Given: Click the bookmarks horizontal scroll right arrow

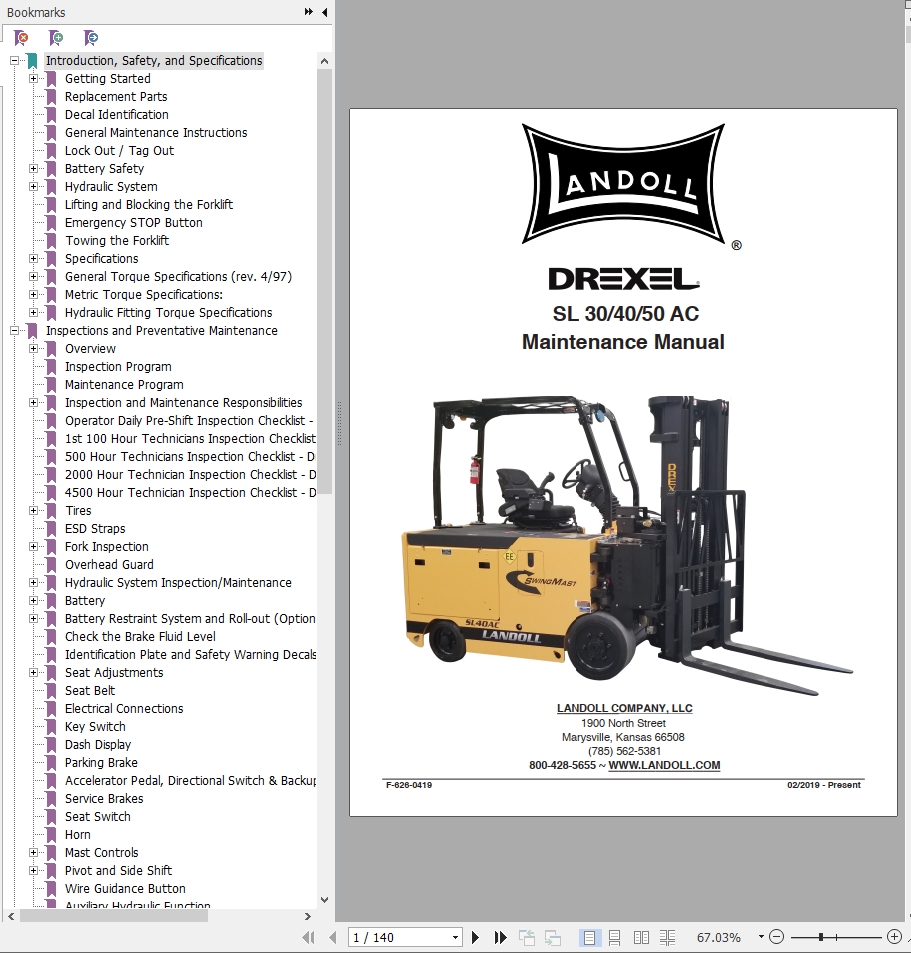Looking at the screenshot, I should tap(308, 916).
